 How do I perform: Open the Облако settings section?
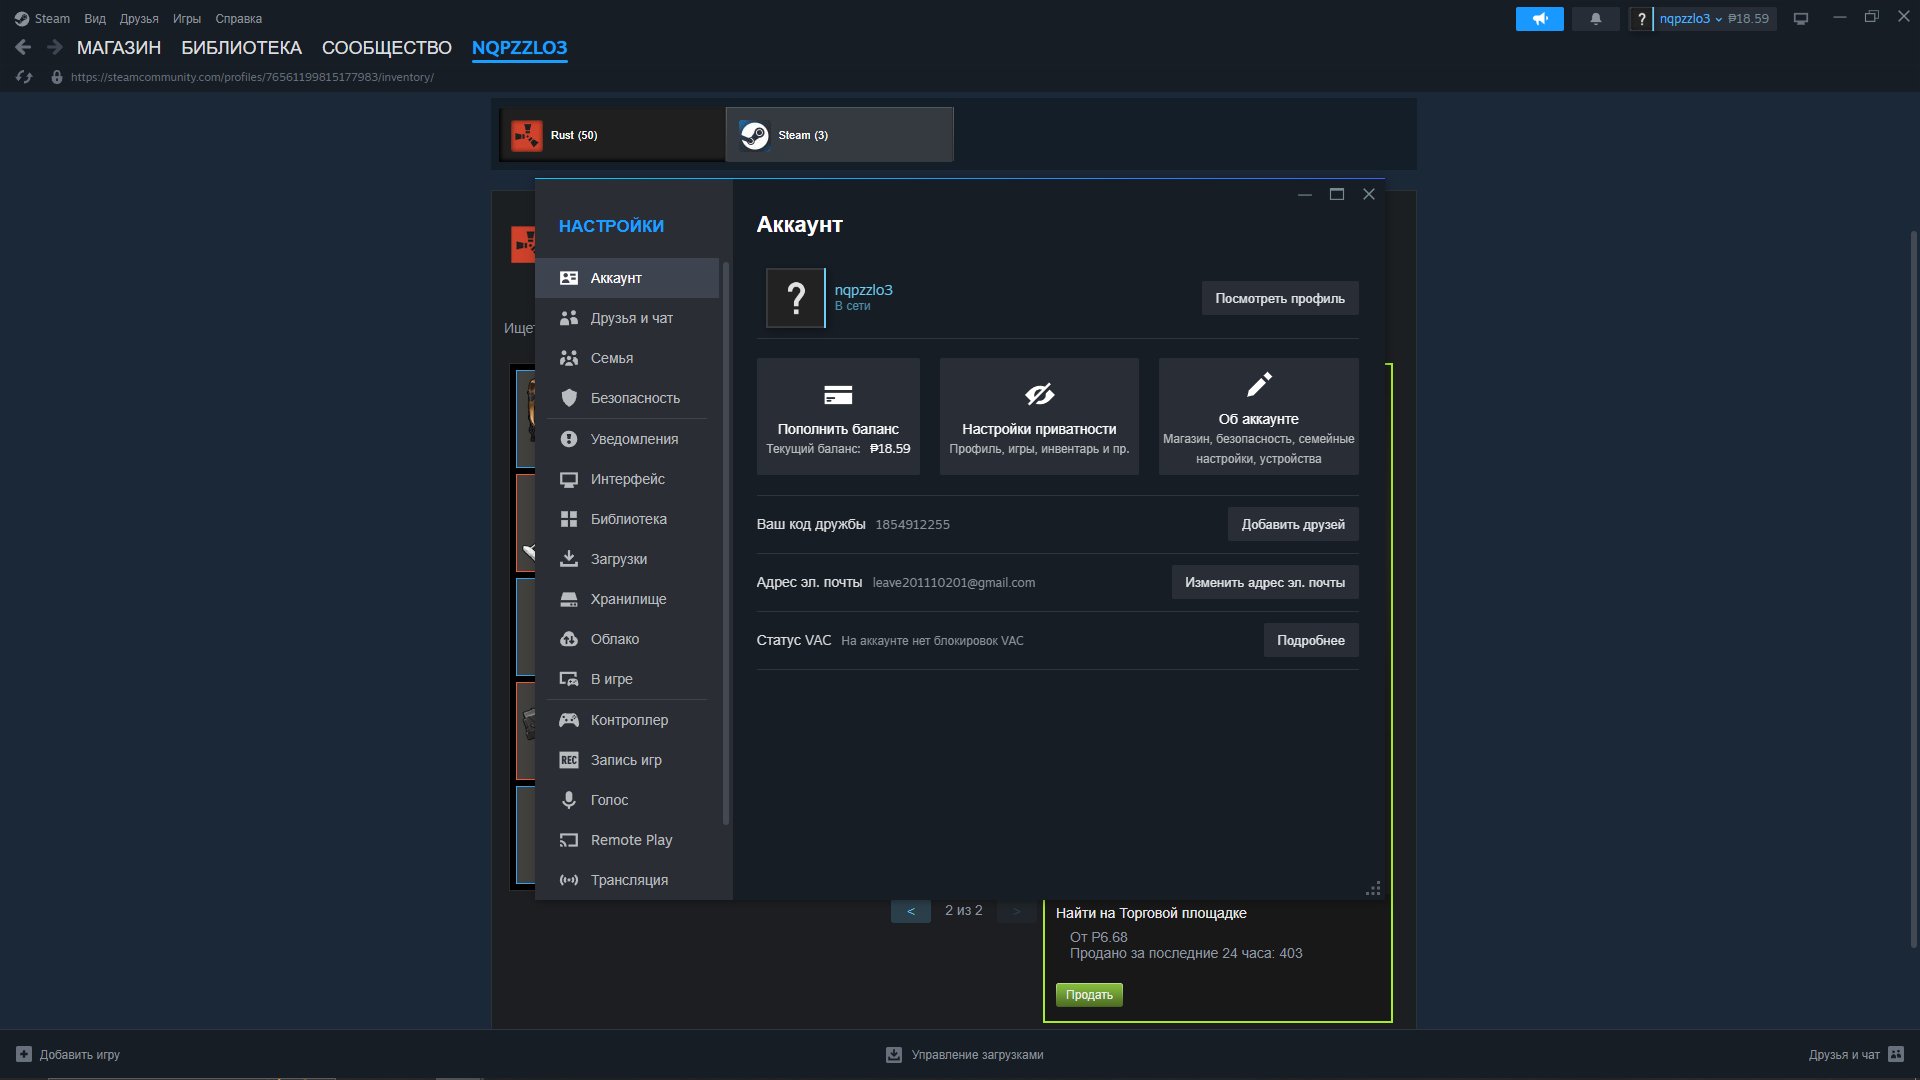627,639
